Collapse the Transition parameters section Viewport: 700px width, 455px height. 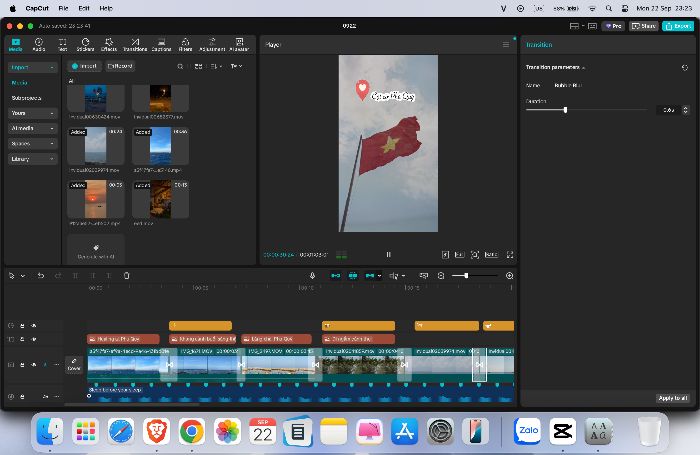[x=583, y=67]
